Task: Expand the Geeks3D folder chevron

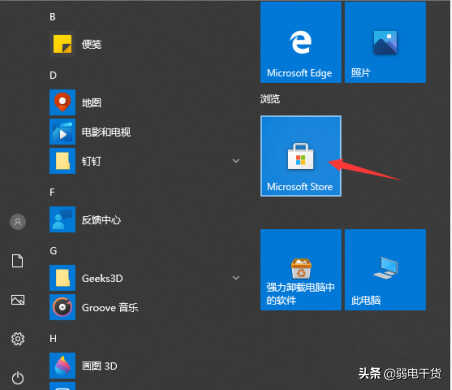Action: click(236, 278)
